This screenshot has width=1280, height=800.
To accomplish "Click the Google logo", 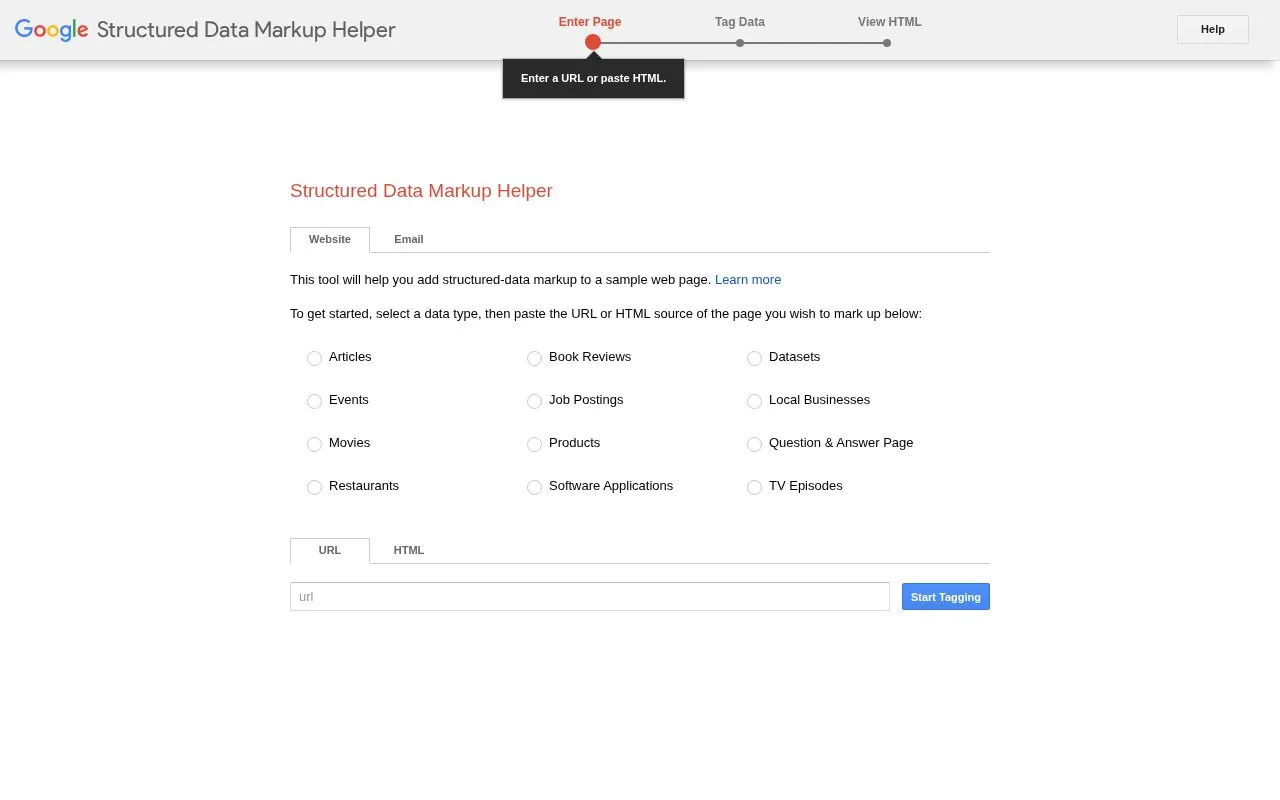I will click(x=52, y=30).
